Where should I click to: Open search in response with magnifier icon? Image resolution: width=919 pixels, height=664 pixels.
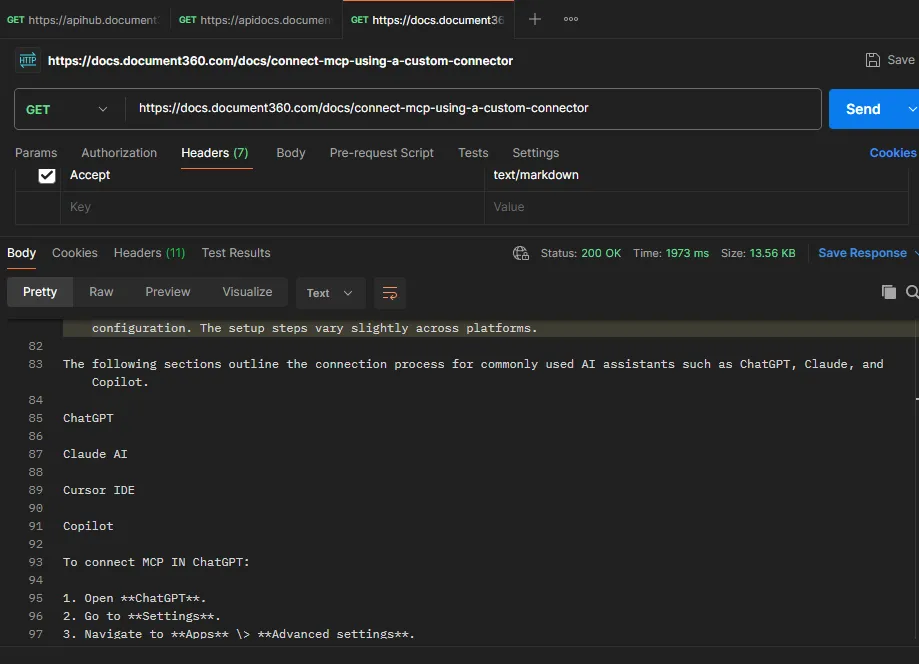[x=913, y=292]
